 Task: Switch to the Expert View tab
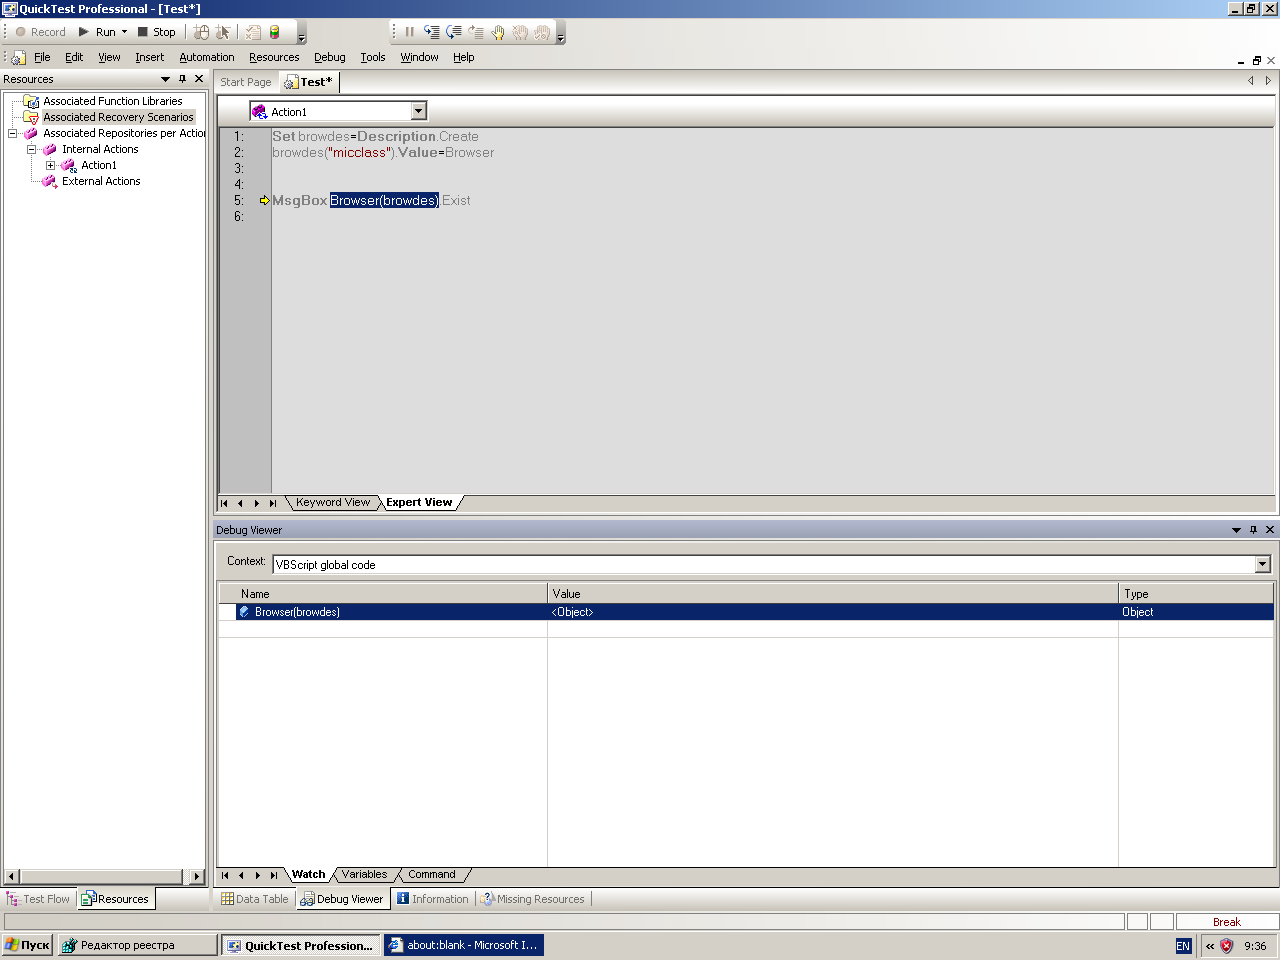419,502
